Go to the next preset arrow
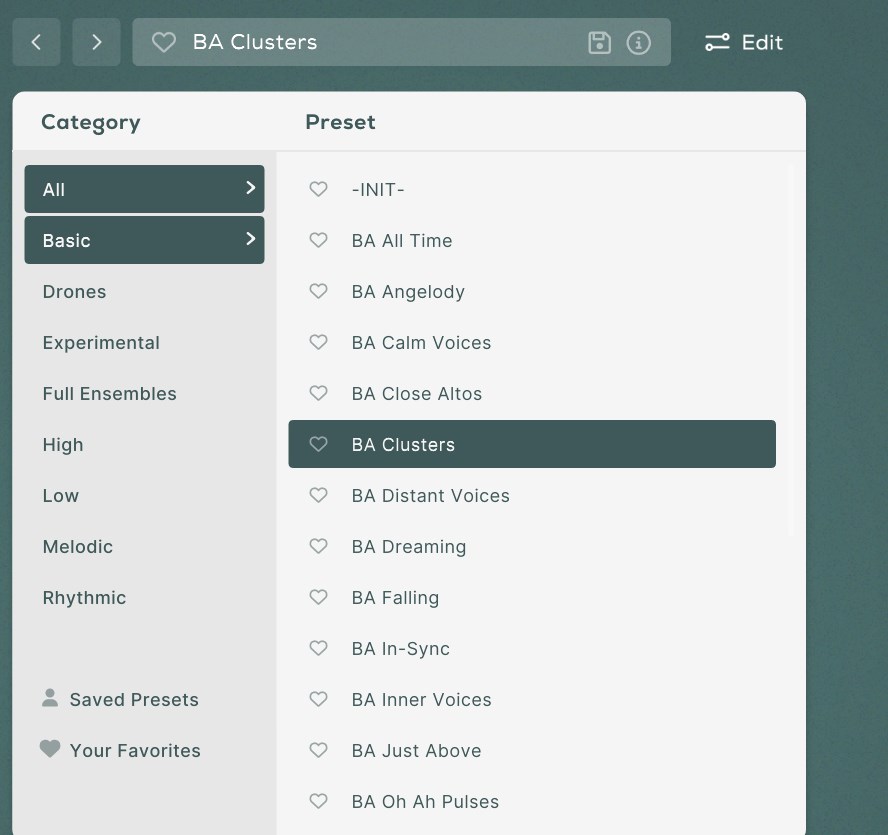Screen dimensions: 888x835 pyautogui.click(x=96, y=42)
